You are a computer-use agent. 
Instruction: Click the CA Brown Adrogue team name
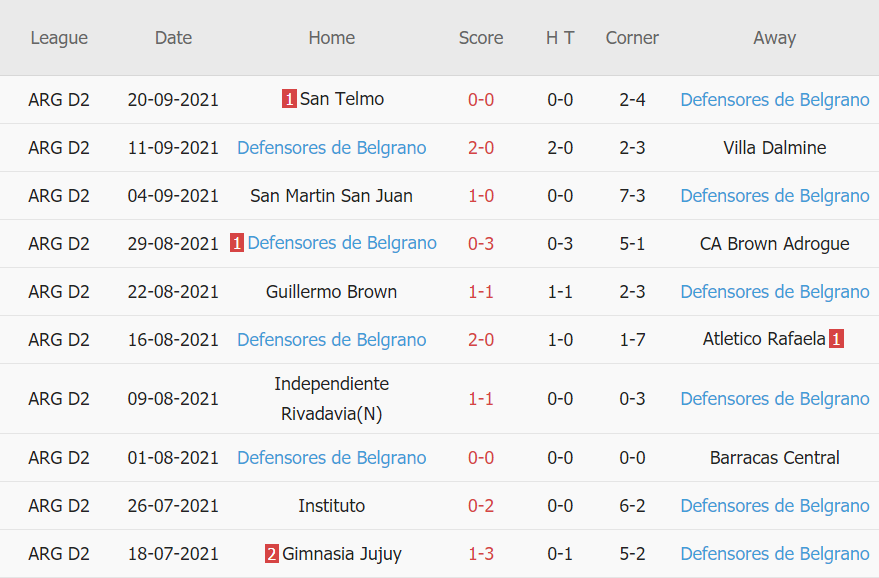coord(774,244)
